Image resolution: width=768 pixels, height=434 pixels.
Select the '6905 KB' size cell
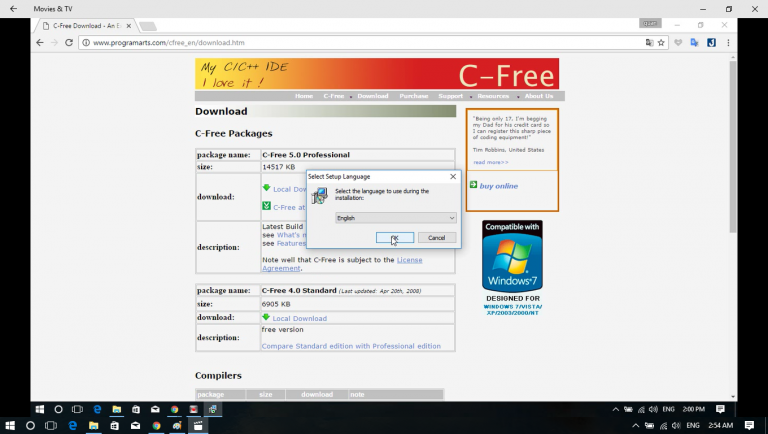[358, 304]
